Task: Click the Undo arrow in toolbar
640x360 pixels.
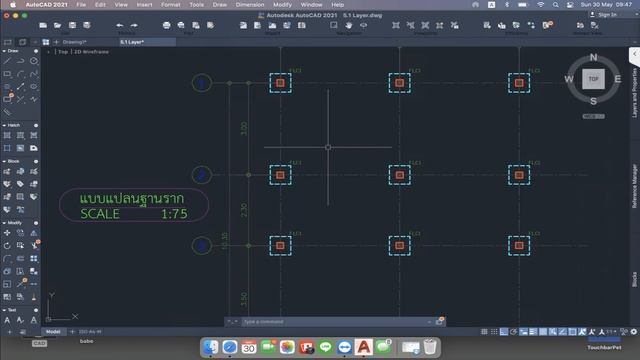Action: tap(119, 25)
